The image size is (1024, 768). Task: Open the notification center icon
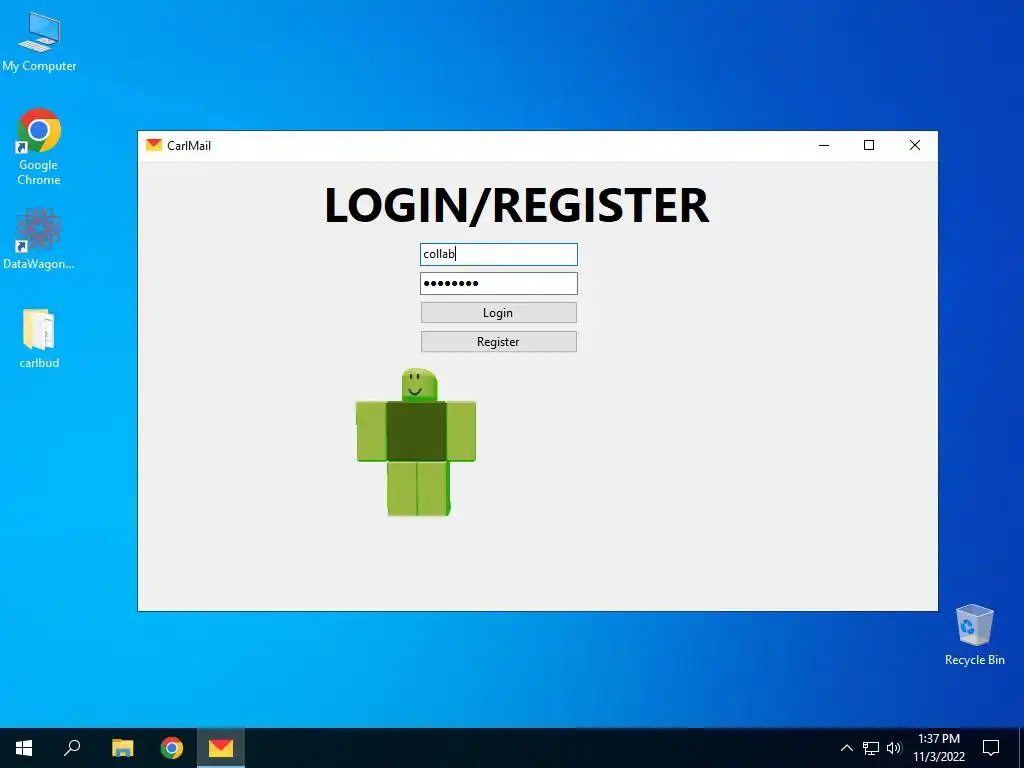(991, 748)
